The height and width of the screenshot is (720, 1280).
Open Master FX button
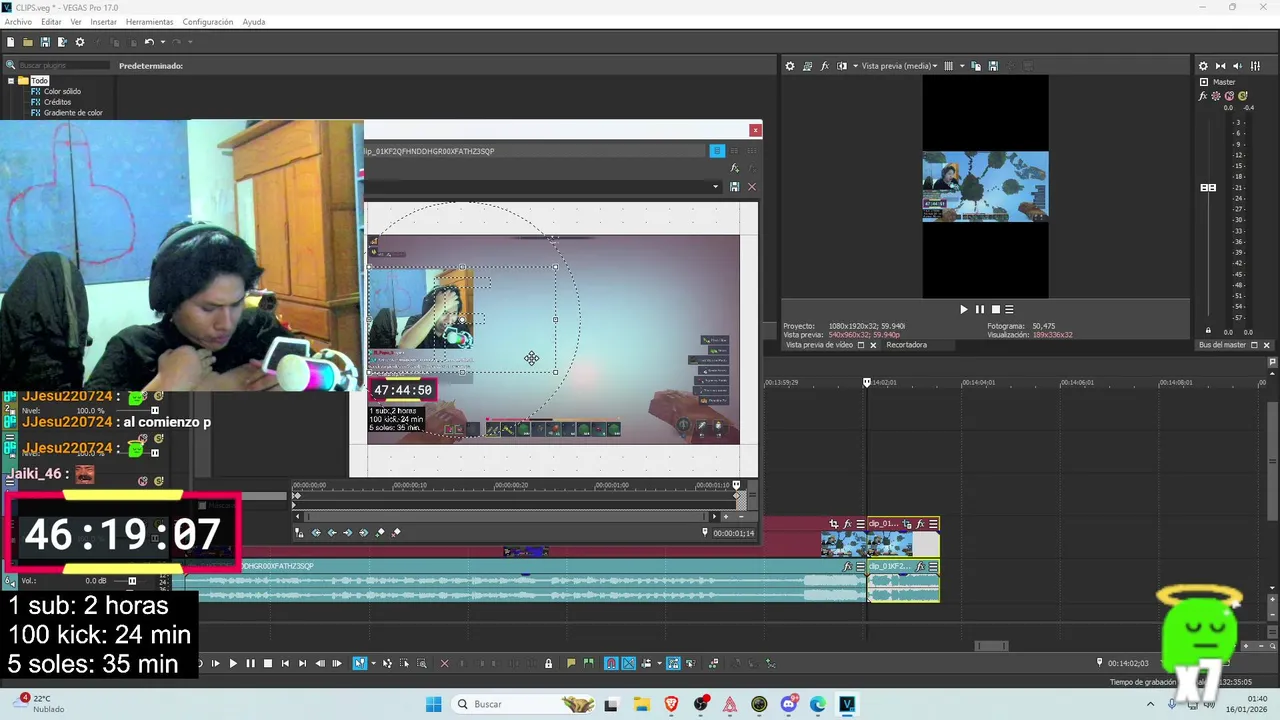click(1204, 97)
